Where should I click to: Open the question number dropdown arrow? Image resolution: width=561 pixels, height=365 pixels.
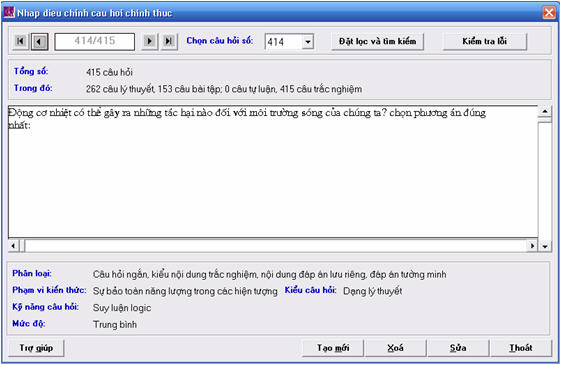tap(307, 42)
